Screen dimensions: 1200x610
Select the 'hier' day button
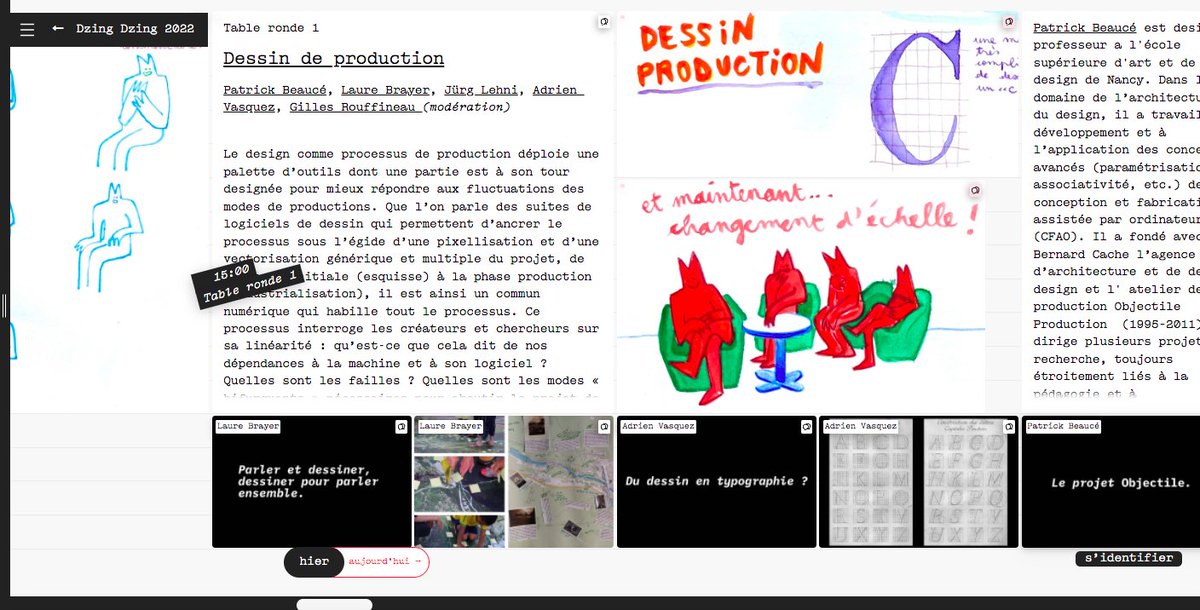[314, 562]
